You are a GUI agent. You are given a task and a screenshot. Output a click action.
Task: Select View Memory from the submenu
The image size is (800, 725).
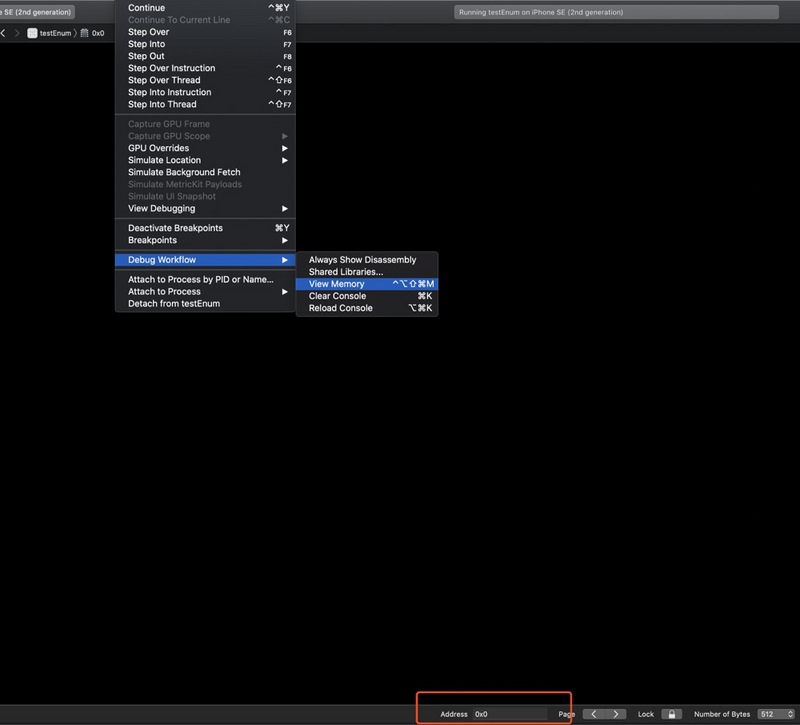(336, 284)
